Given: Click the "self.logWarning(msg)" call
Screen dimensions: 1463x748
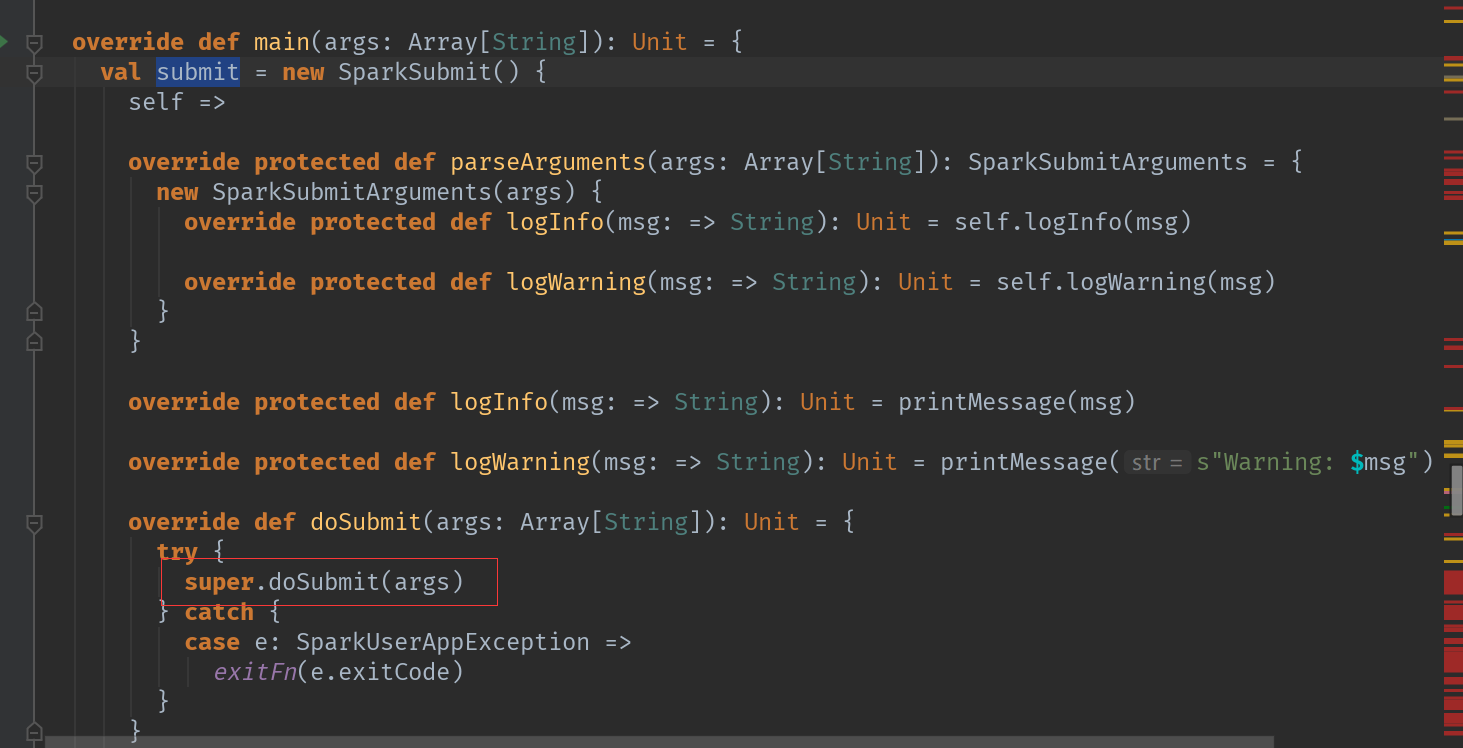Looking at the screenshot, I should click(1136, 282).
